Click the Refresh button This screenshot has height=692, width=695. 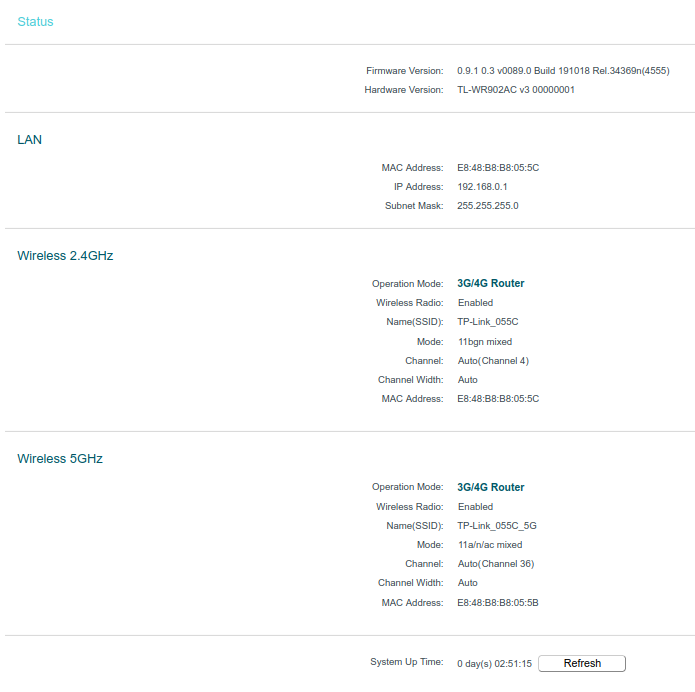coord(582,663)
